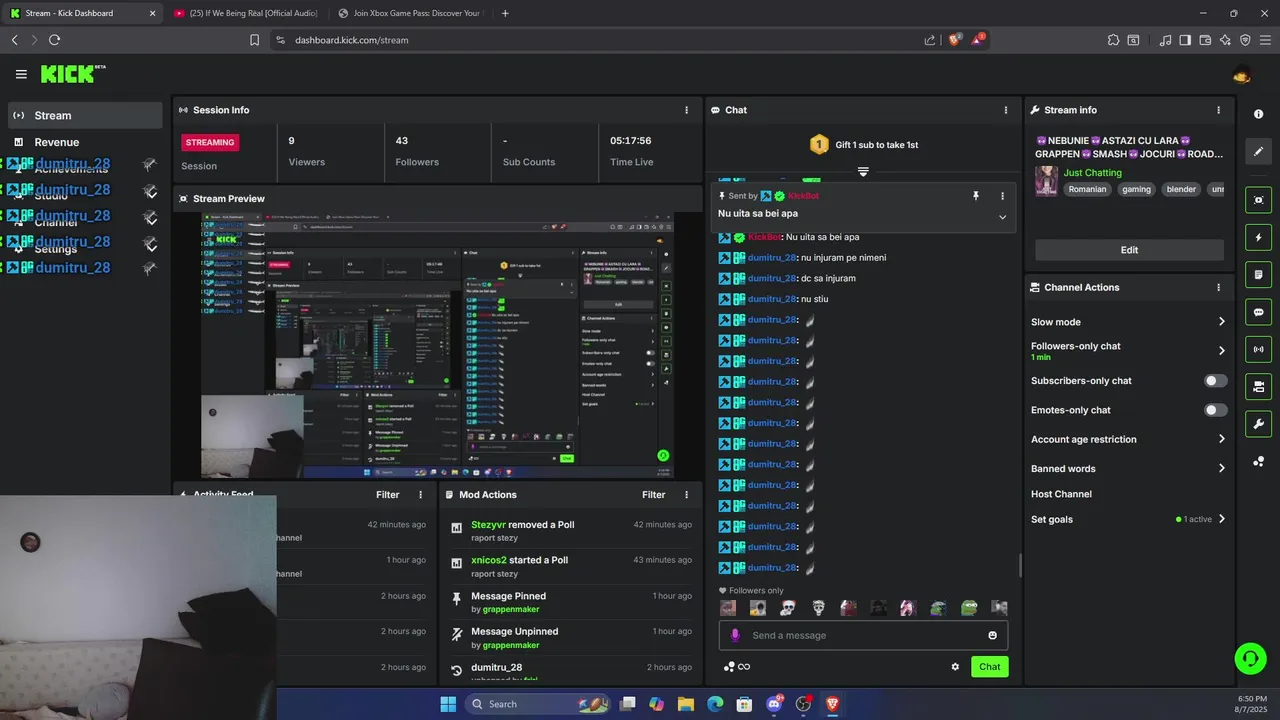This screenshot has width=1280, height=720.
Task: Open Filter in Mod Actions panel
Action: pos(653,494)
